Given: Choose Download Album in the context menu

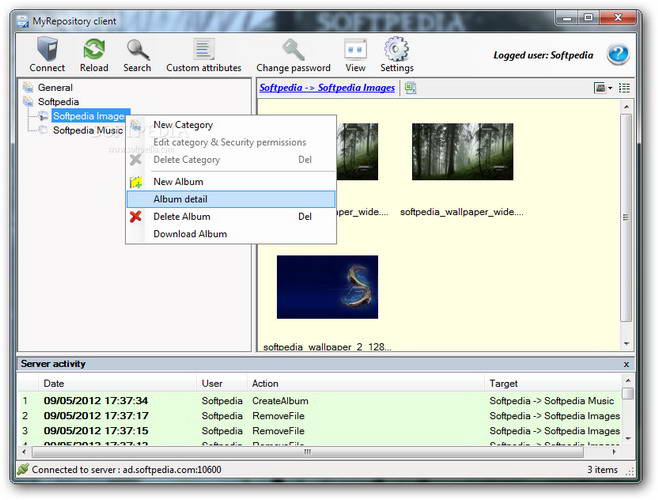Looking at the screenshot, I should point(231,234).
